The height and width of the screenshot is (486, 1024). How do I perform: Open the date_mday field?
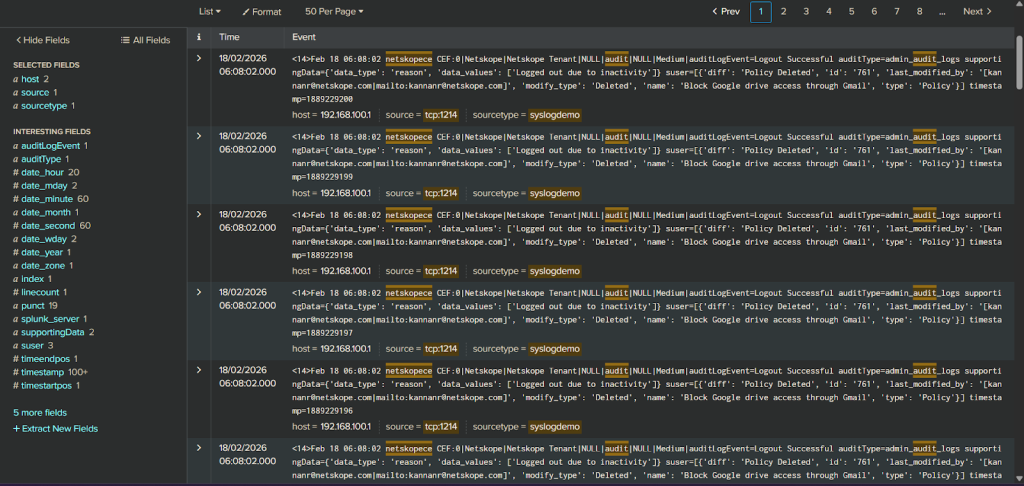44,186
